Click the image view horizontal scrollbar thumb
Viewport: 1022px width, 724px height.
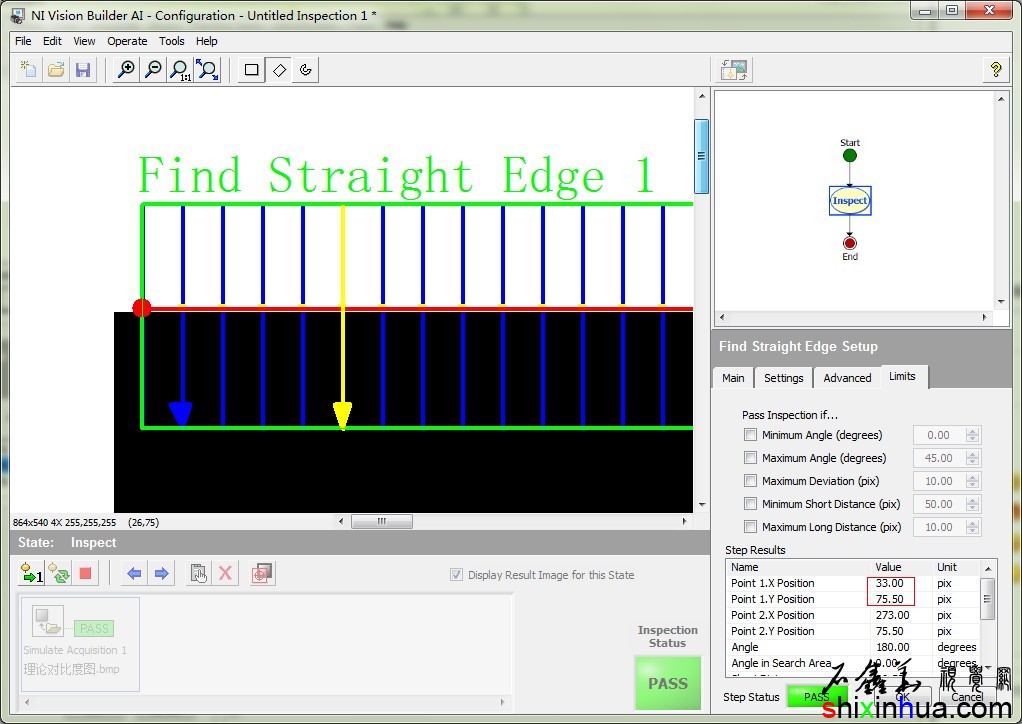click(381, 521)
